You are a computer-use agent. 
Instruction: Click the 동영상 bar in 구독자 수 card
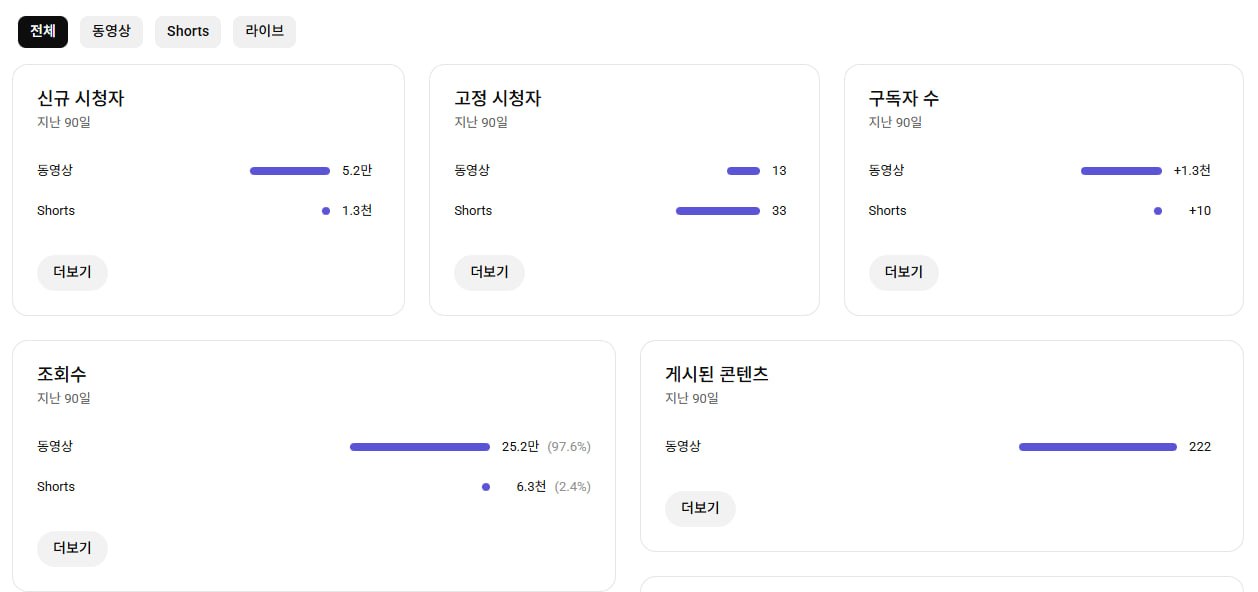click(x=1121, y=171)
